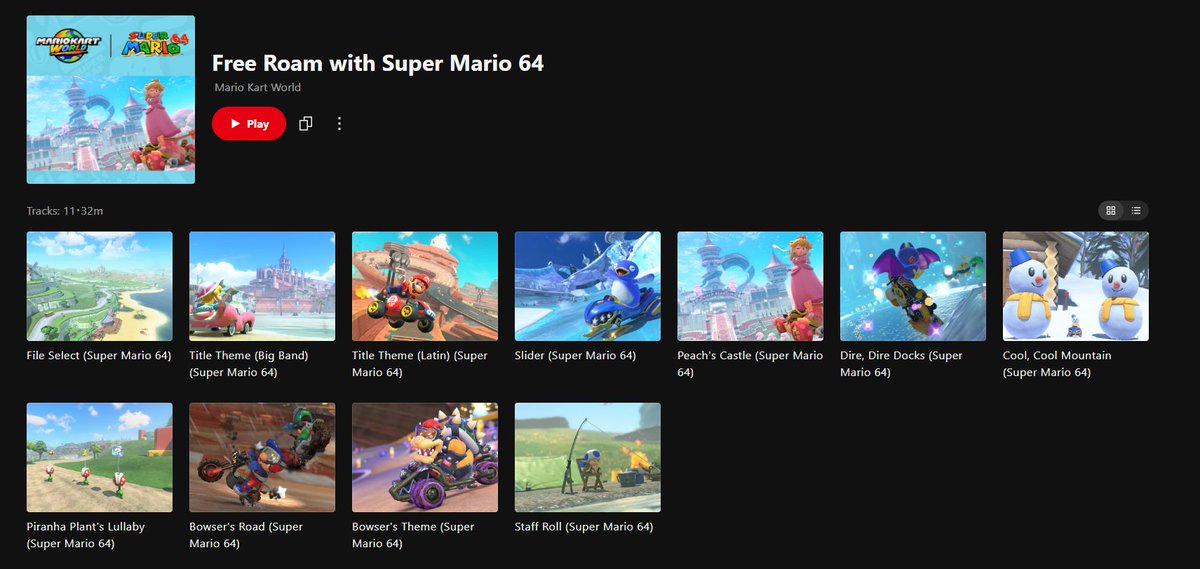Click "Bowser's Theme" track title text
This screenshot has width=1200, height=569.
(x=413, y=535)
